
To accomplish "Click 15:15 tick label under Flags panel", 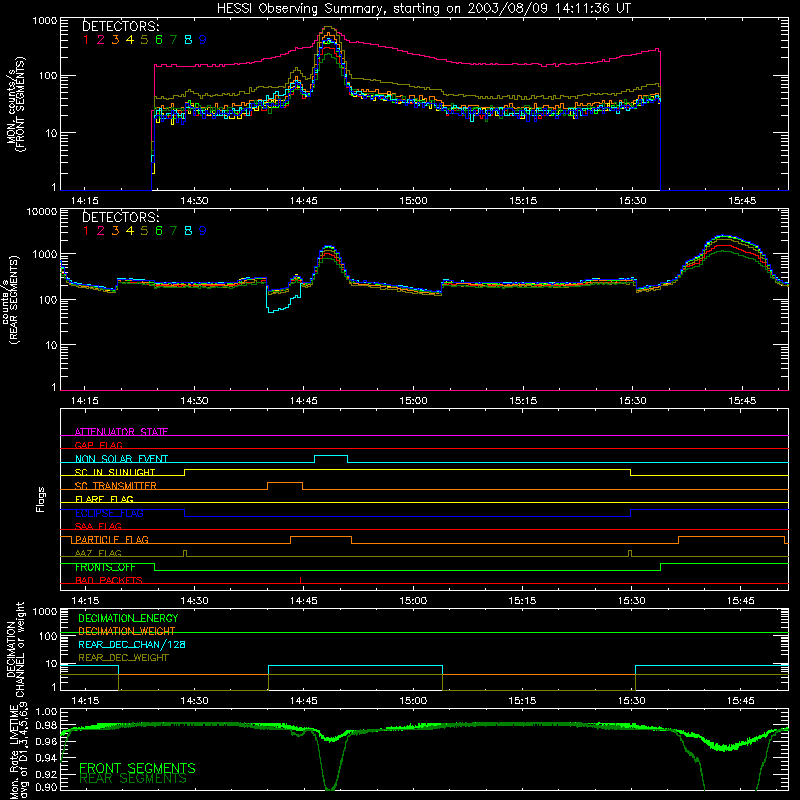I will [x=522, y=601].
